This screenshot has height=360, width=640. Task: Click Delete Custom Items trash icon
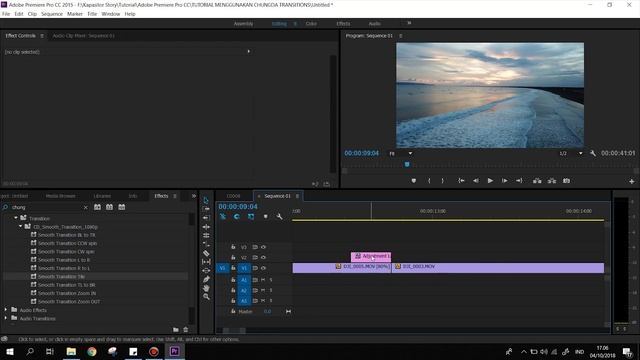(186, 329)
